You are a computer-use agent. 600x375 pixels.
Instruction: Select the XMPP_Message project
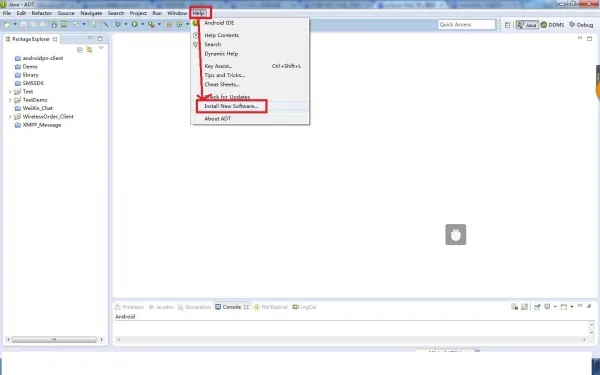tap(38, 125)
